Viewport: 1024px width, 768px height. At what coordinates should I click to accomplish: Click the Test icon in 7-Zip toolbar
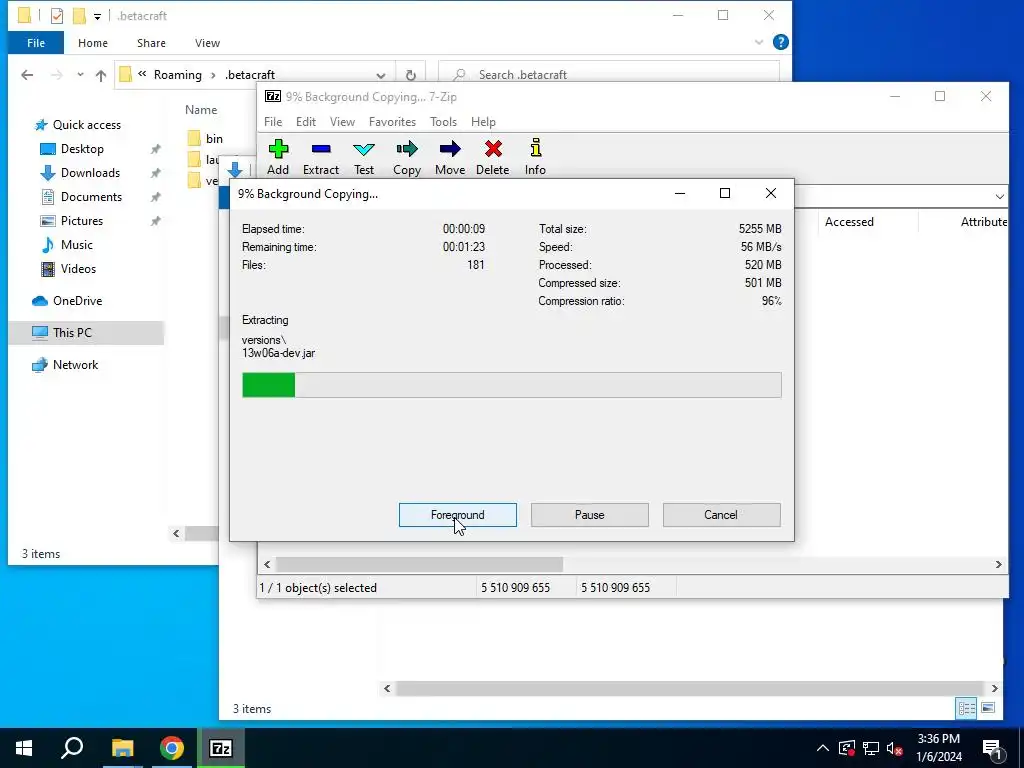[364, 157]
